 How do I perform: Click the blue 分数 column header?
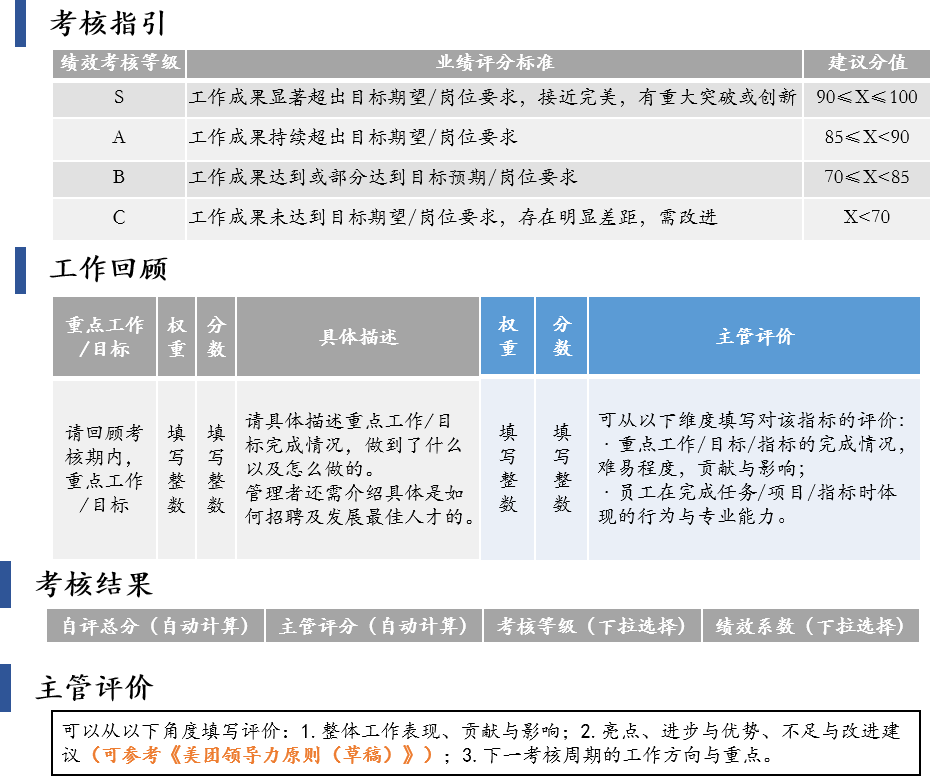click(x=562, y=336)
